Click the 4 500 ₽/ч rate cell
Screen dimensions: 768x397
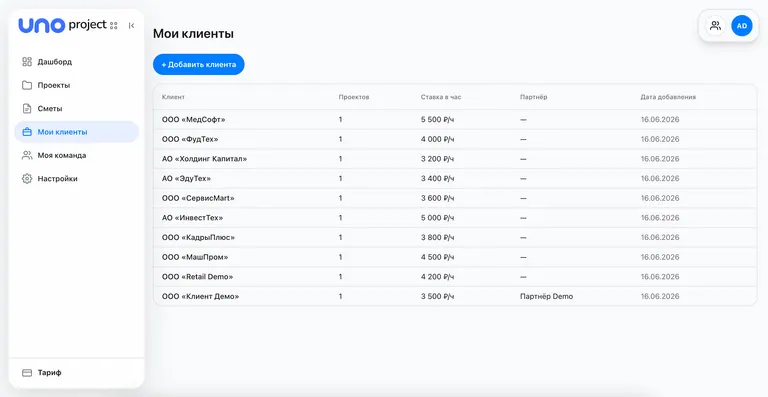437,257
